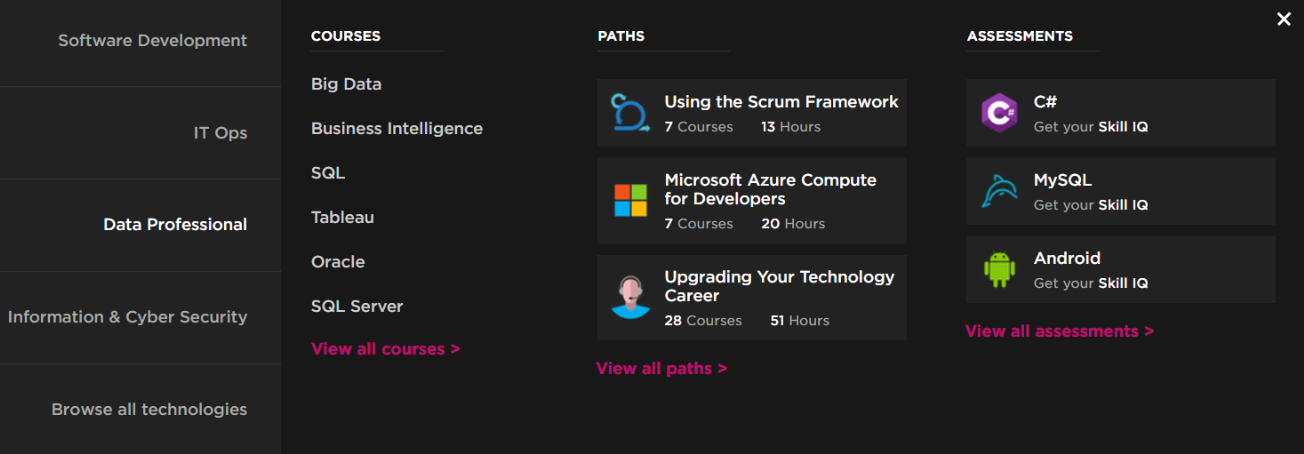Click View all paths link
1304x454 pixels.
(x=661, y=368)
